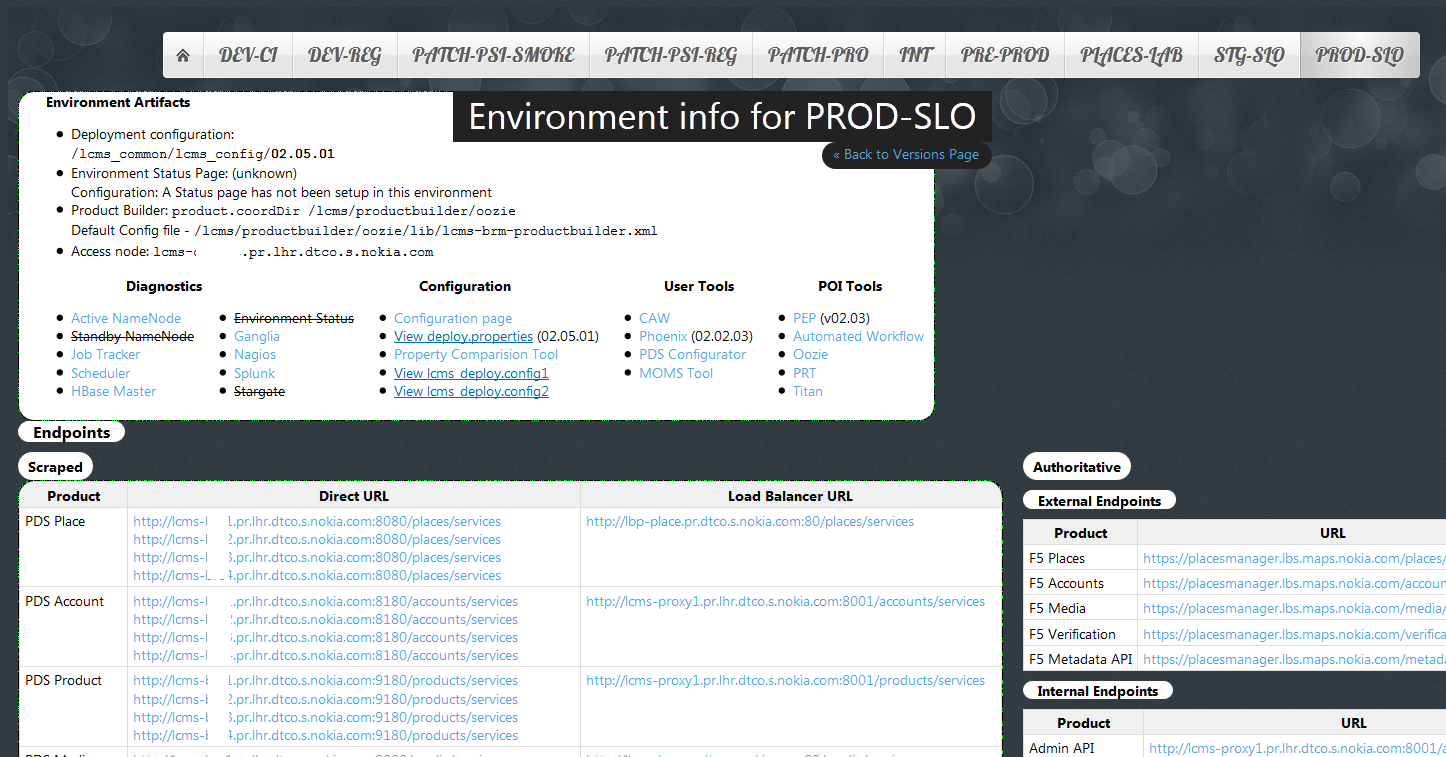
Task: Switch to the PATCH-PRO tab
Action: [x=818, y=55]
